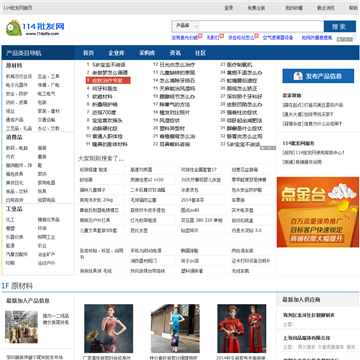Select 包装 category under 原材料

pos(42,102)
